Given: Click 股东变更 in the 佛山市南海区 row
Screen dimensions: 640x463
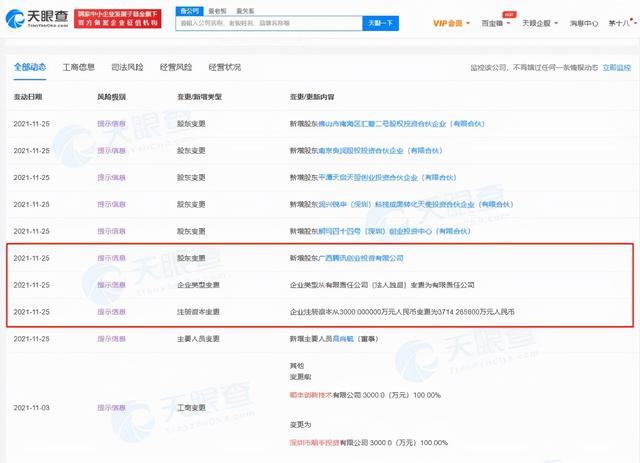Looking at the screenshot, I should click(191, 124).
